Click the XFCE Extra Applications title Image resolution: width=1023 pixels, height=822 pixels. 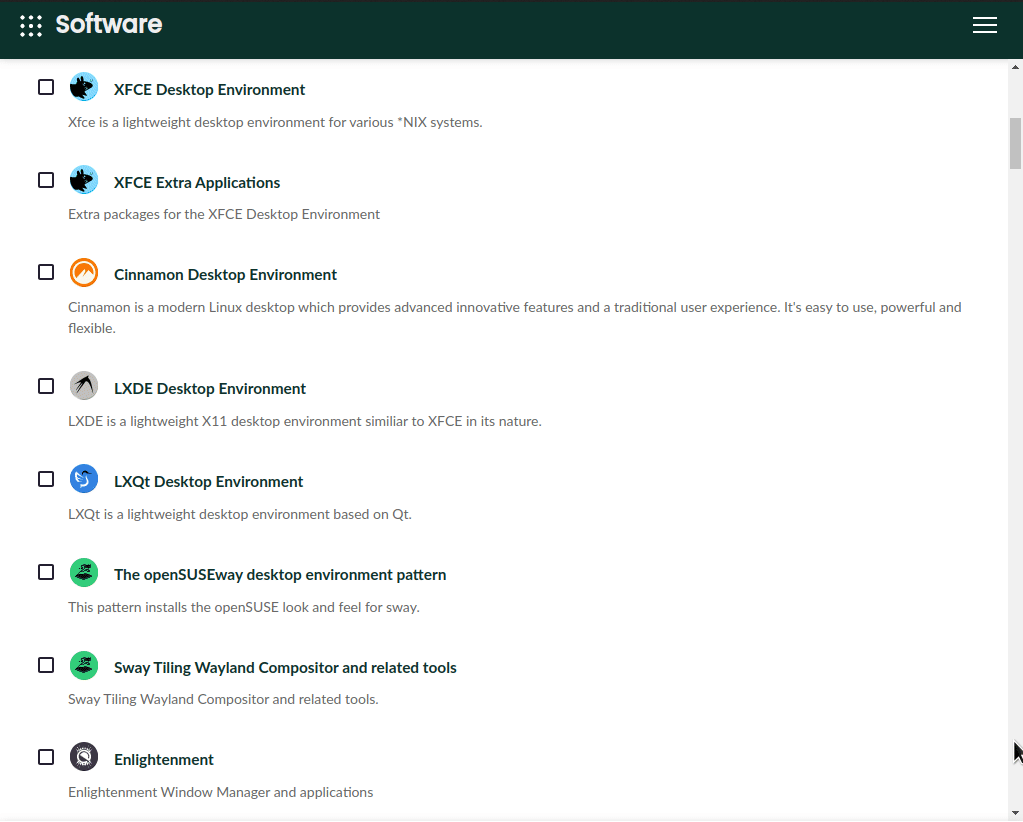(x=197, y=183)
